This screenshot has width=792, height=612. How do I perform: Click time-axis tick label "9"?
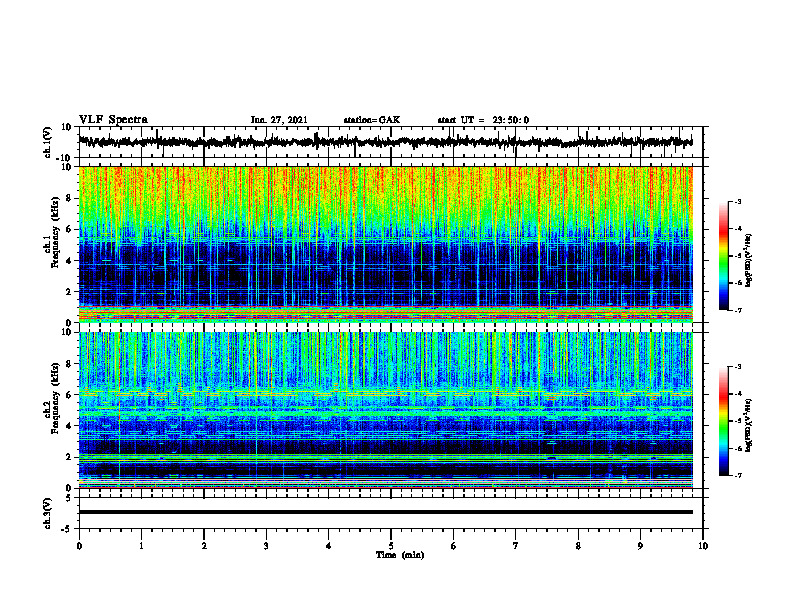[x=640, y=546]
